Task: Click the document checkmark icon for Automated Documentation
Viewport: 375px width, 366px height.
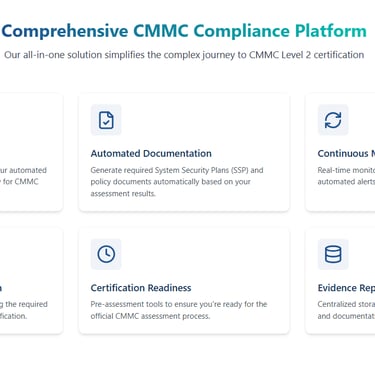Action: click(x=106, y=120)
